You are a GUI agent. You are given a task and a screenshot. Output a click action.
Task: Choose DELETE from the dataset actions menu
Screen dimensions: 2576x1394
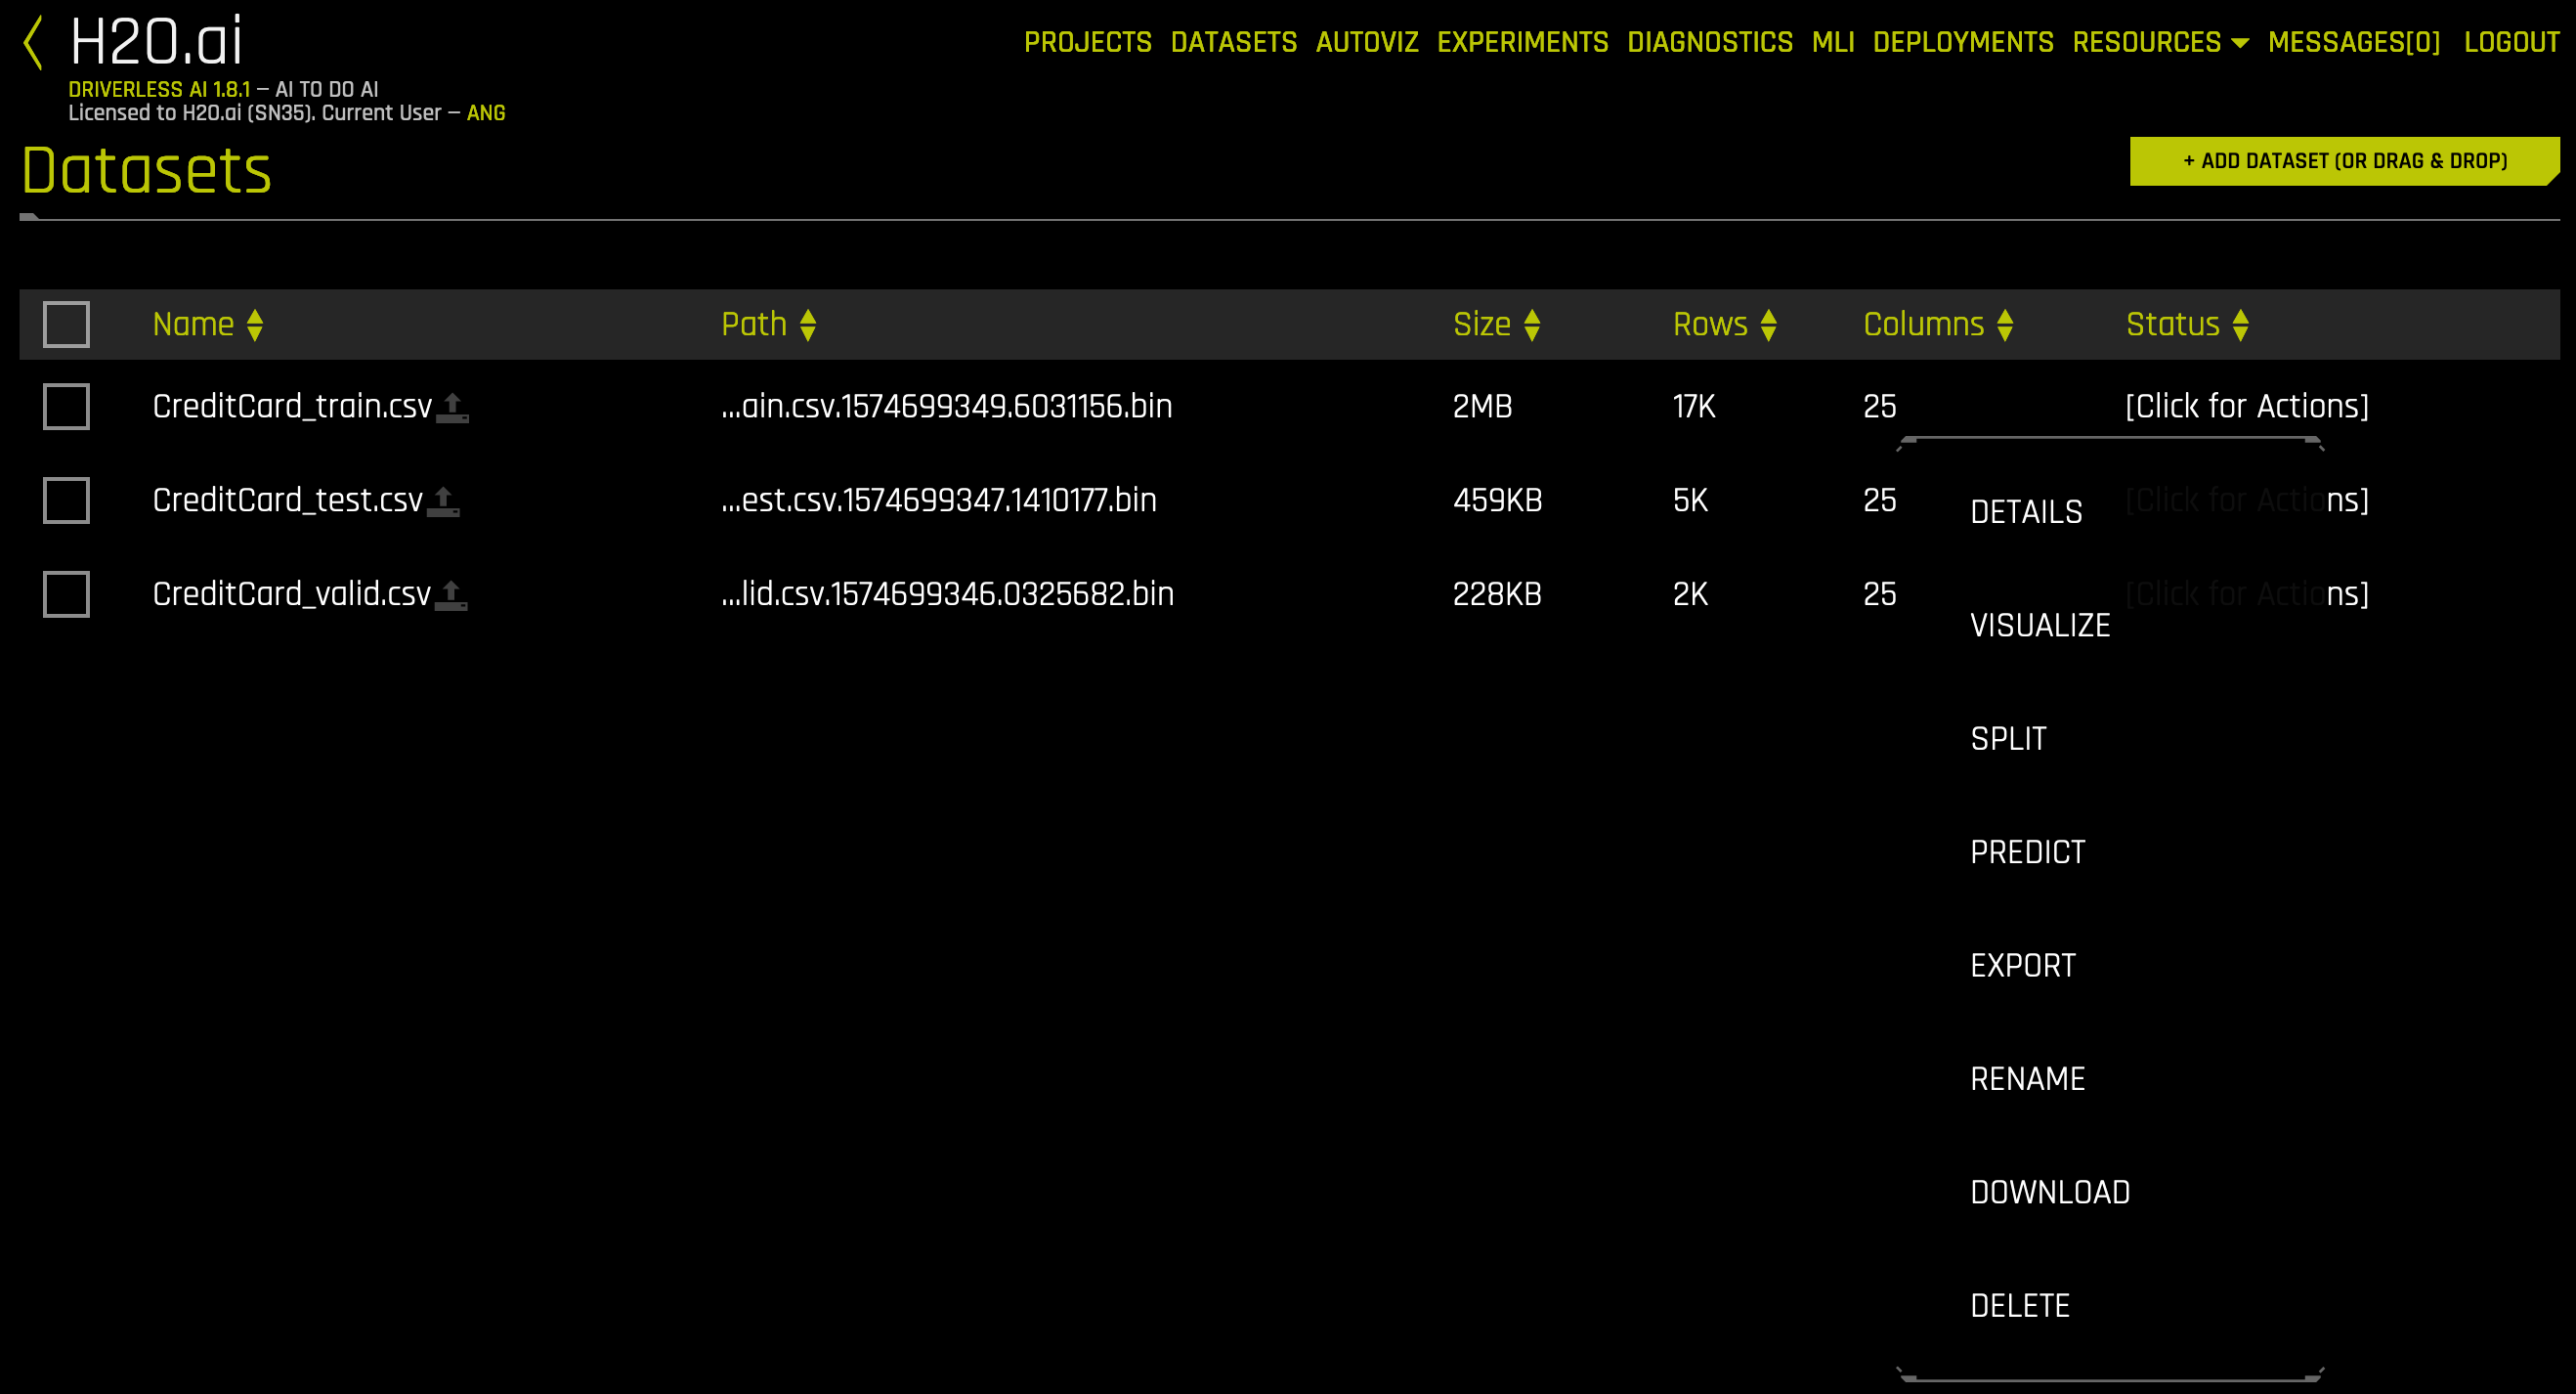click(2020, 1305)
